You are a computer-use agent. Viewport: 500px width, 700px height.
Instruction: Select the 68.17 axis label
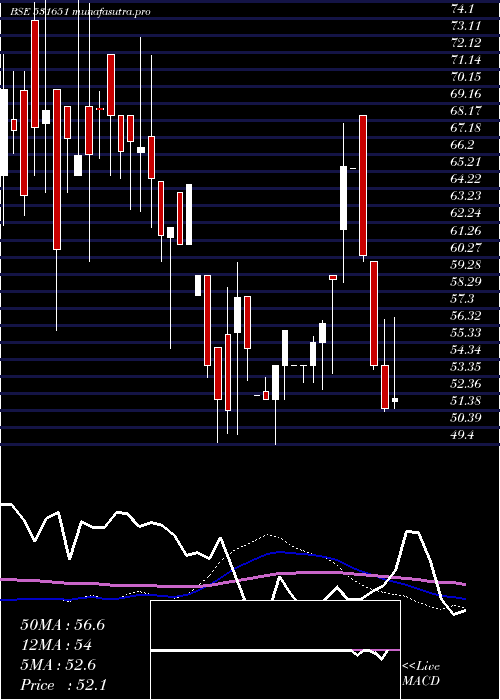[x=466, y=111]
